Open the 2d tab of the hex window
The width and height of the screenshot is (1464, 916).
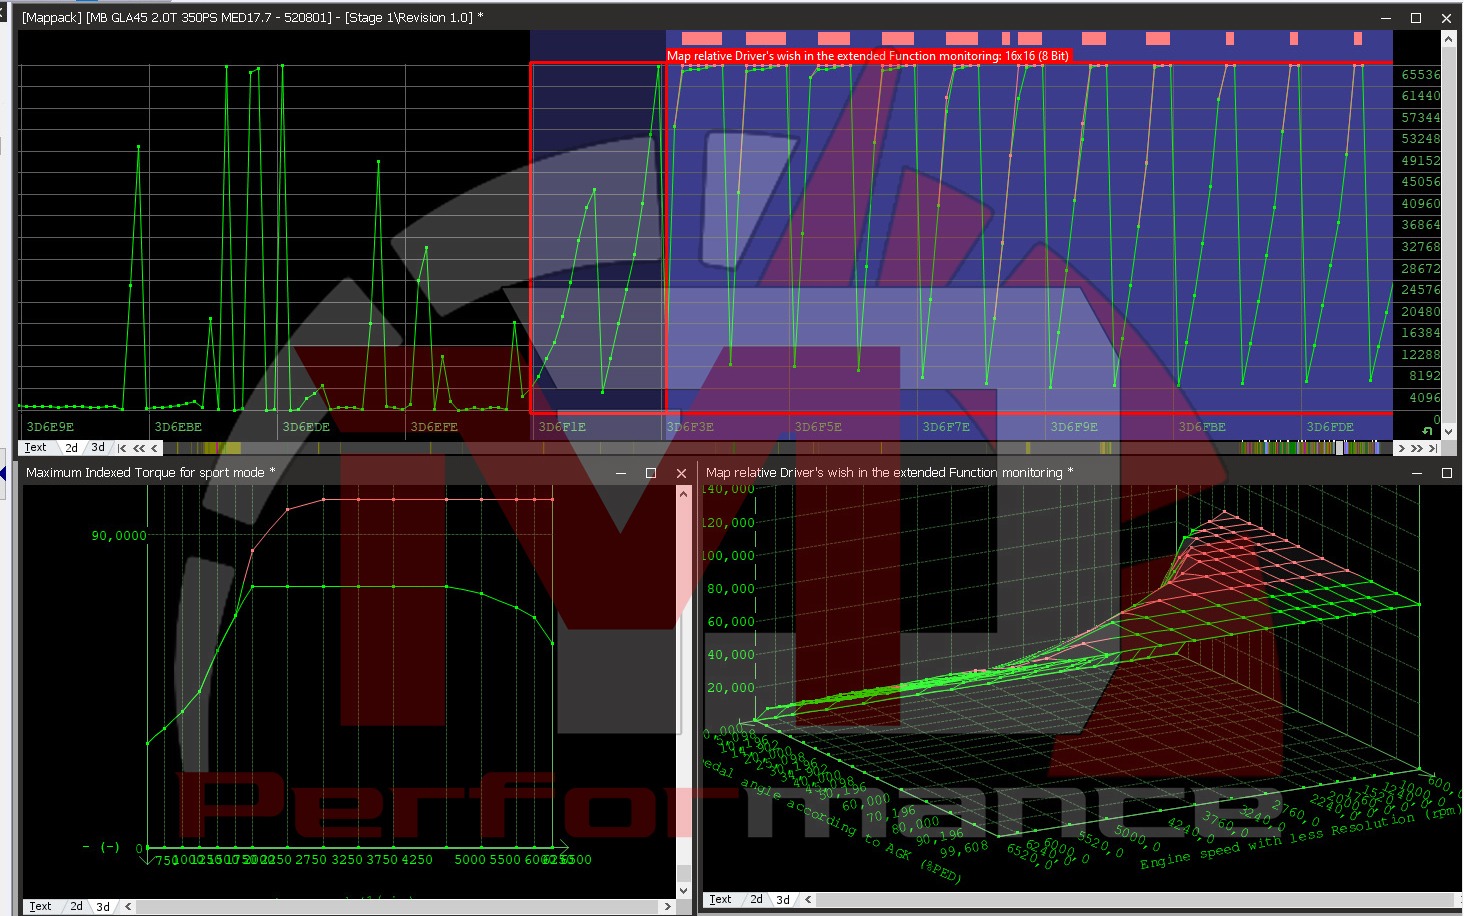click(x=71, y=448)
